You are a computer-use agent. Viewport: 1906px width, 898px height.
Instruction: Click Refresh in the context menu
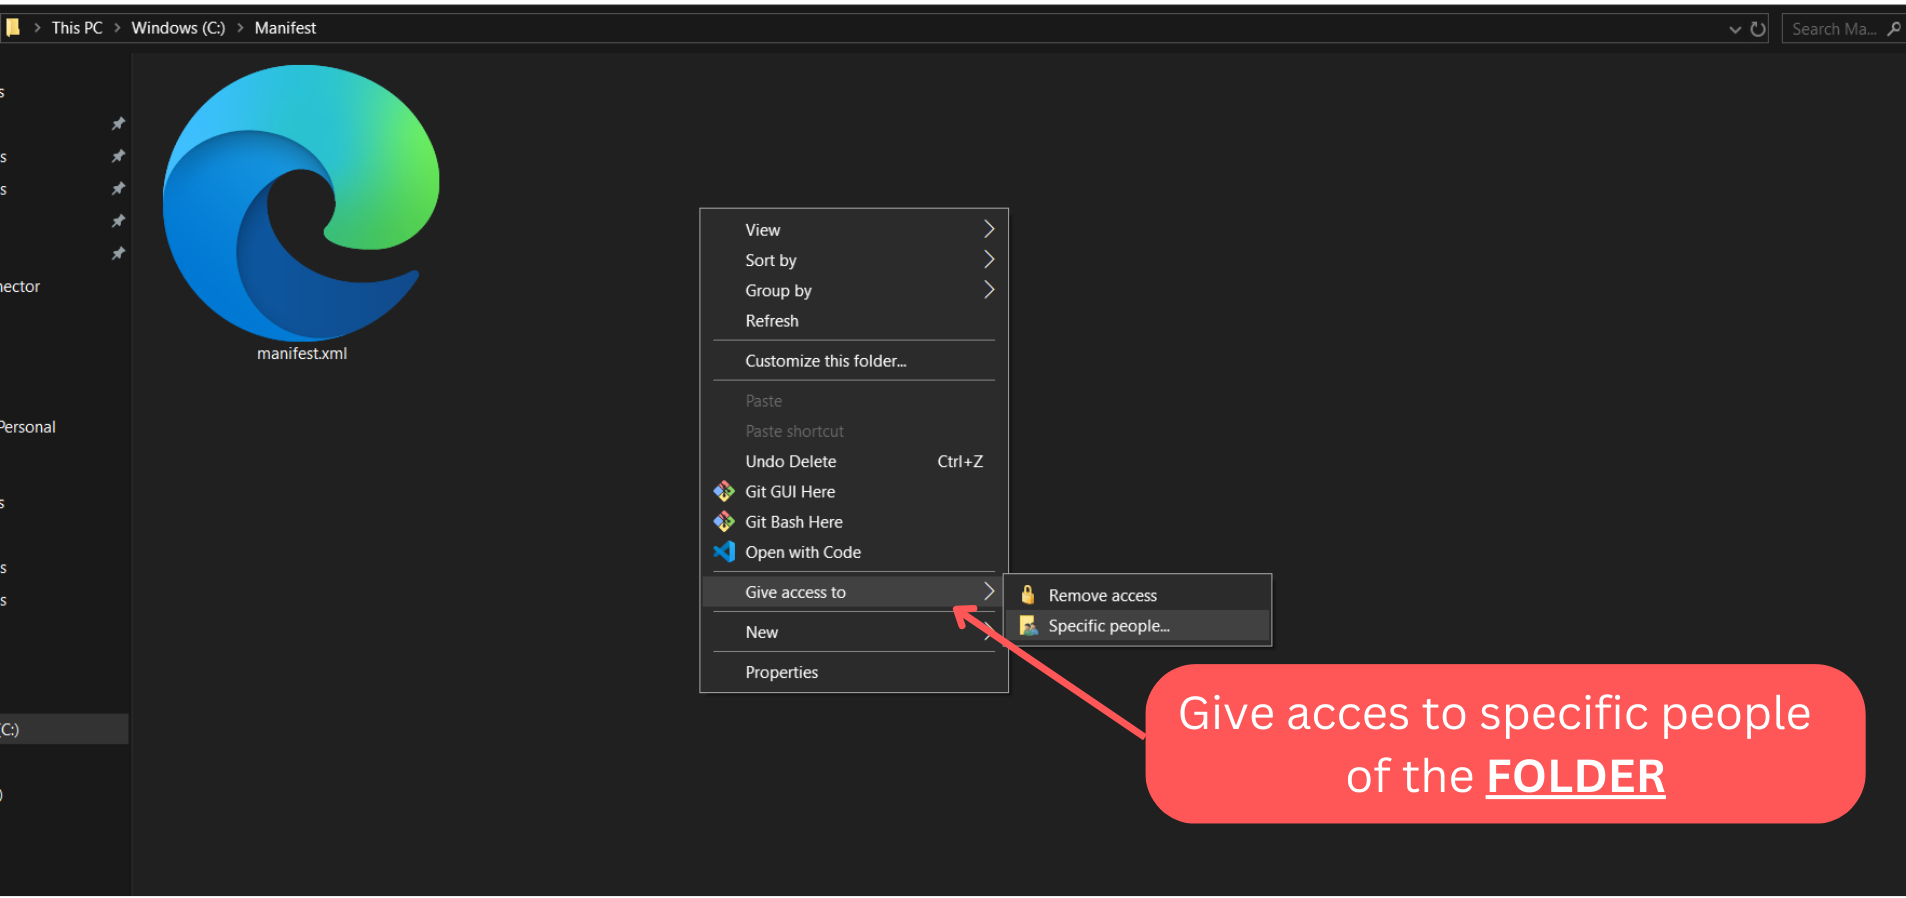tap(853, 321)
